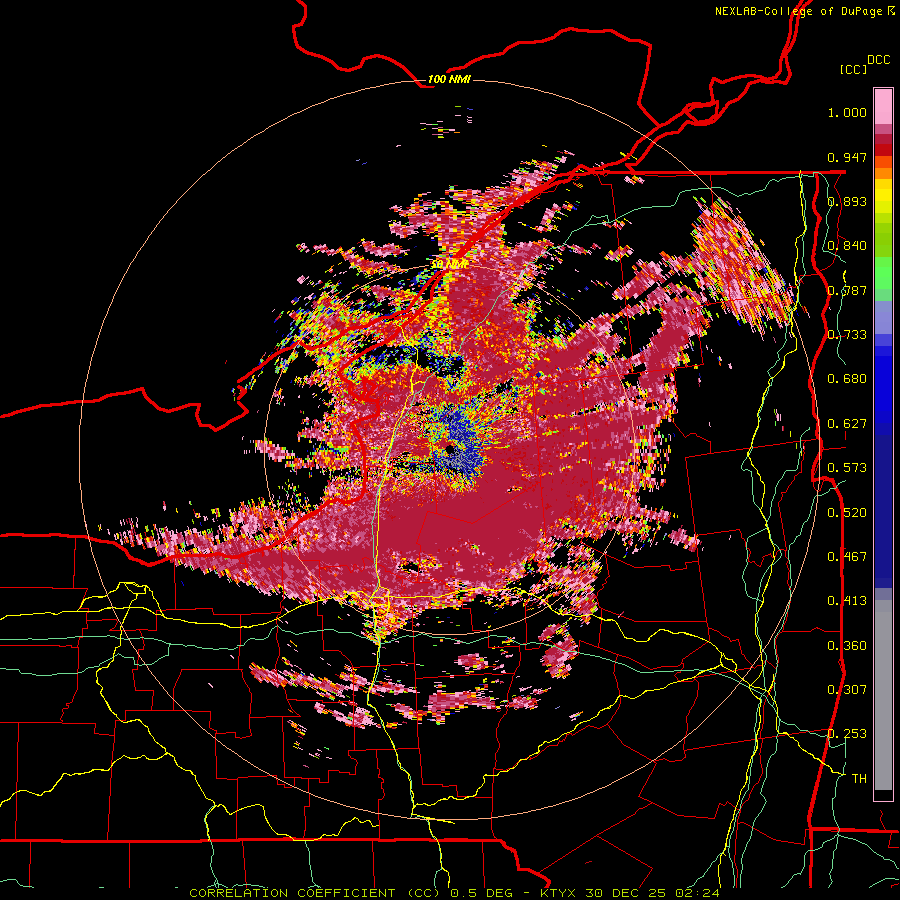Select the 0.947 scale value

tap(847, 157)
